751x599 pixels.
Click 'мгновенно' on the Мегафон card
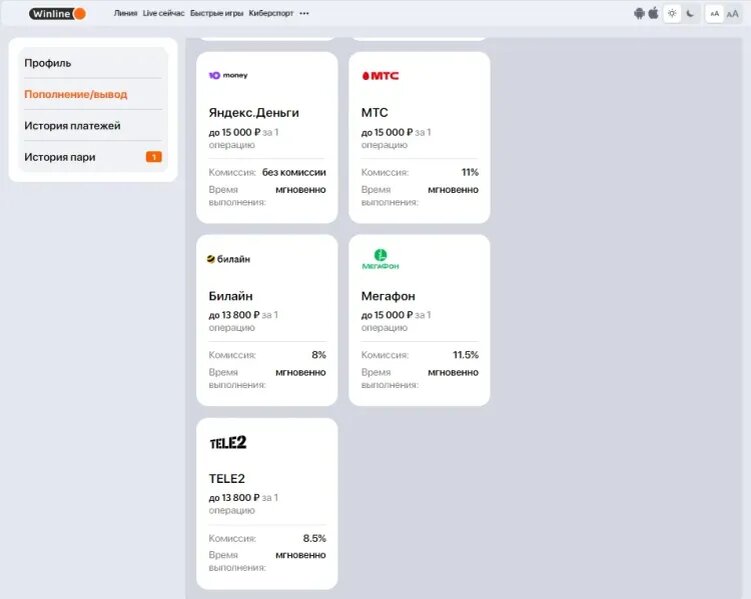453,373
